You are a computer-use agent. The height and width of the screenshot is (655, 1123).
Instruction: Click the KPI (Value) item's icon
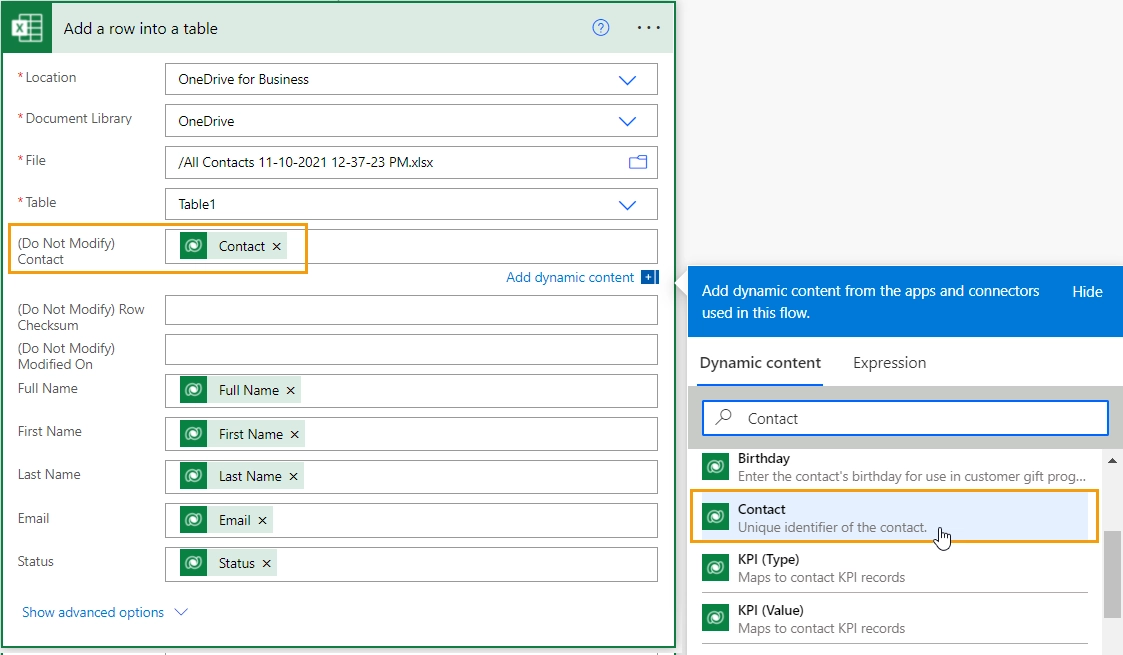(715, 618)
